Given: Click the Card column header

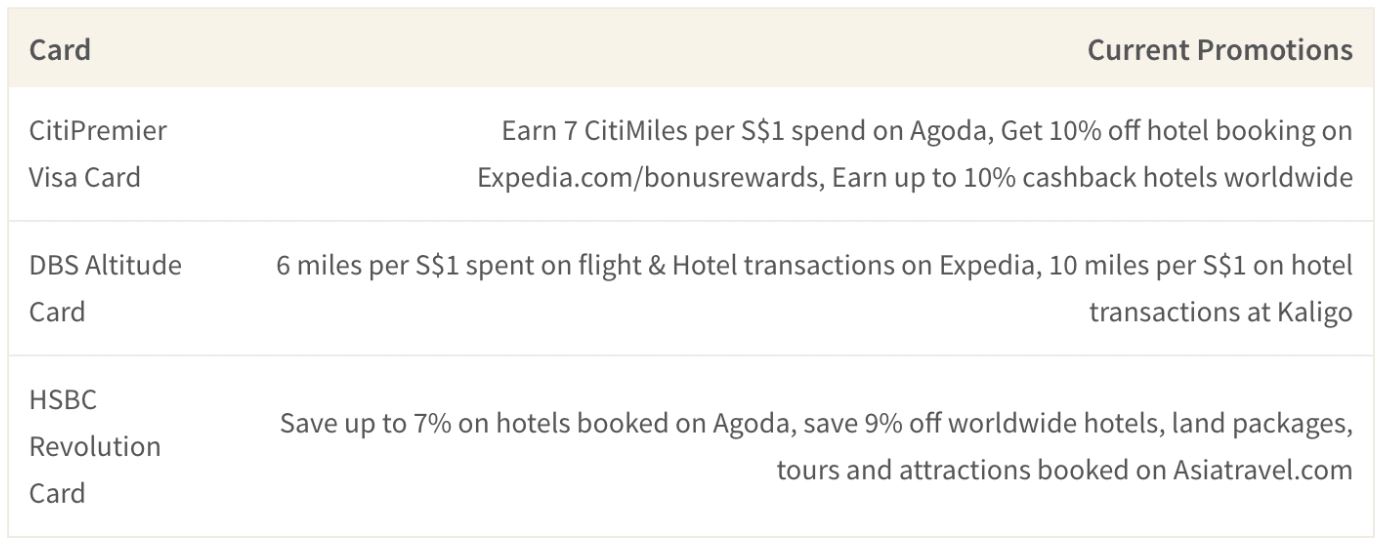Looking at the screenshot, I should (60, 50).
